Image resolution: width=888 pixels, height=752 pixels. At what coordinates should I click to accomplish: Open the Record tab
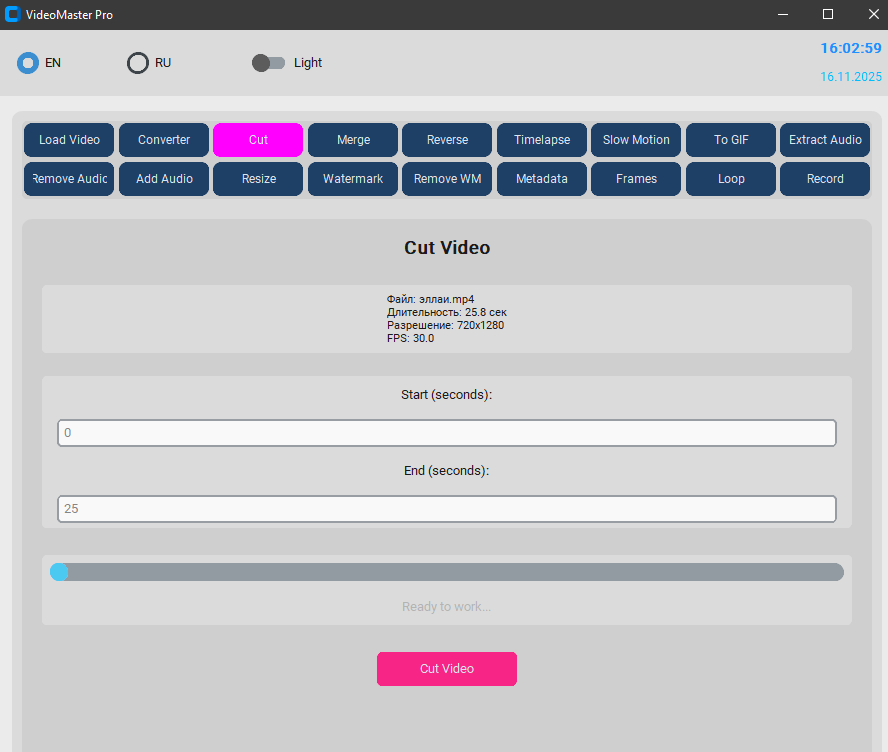tap(825, 179)
